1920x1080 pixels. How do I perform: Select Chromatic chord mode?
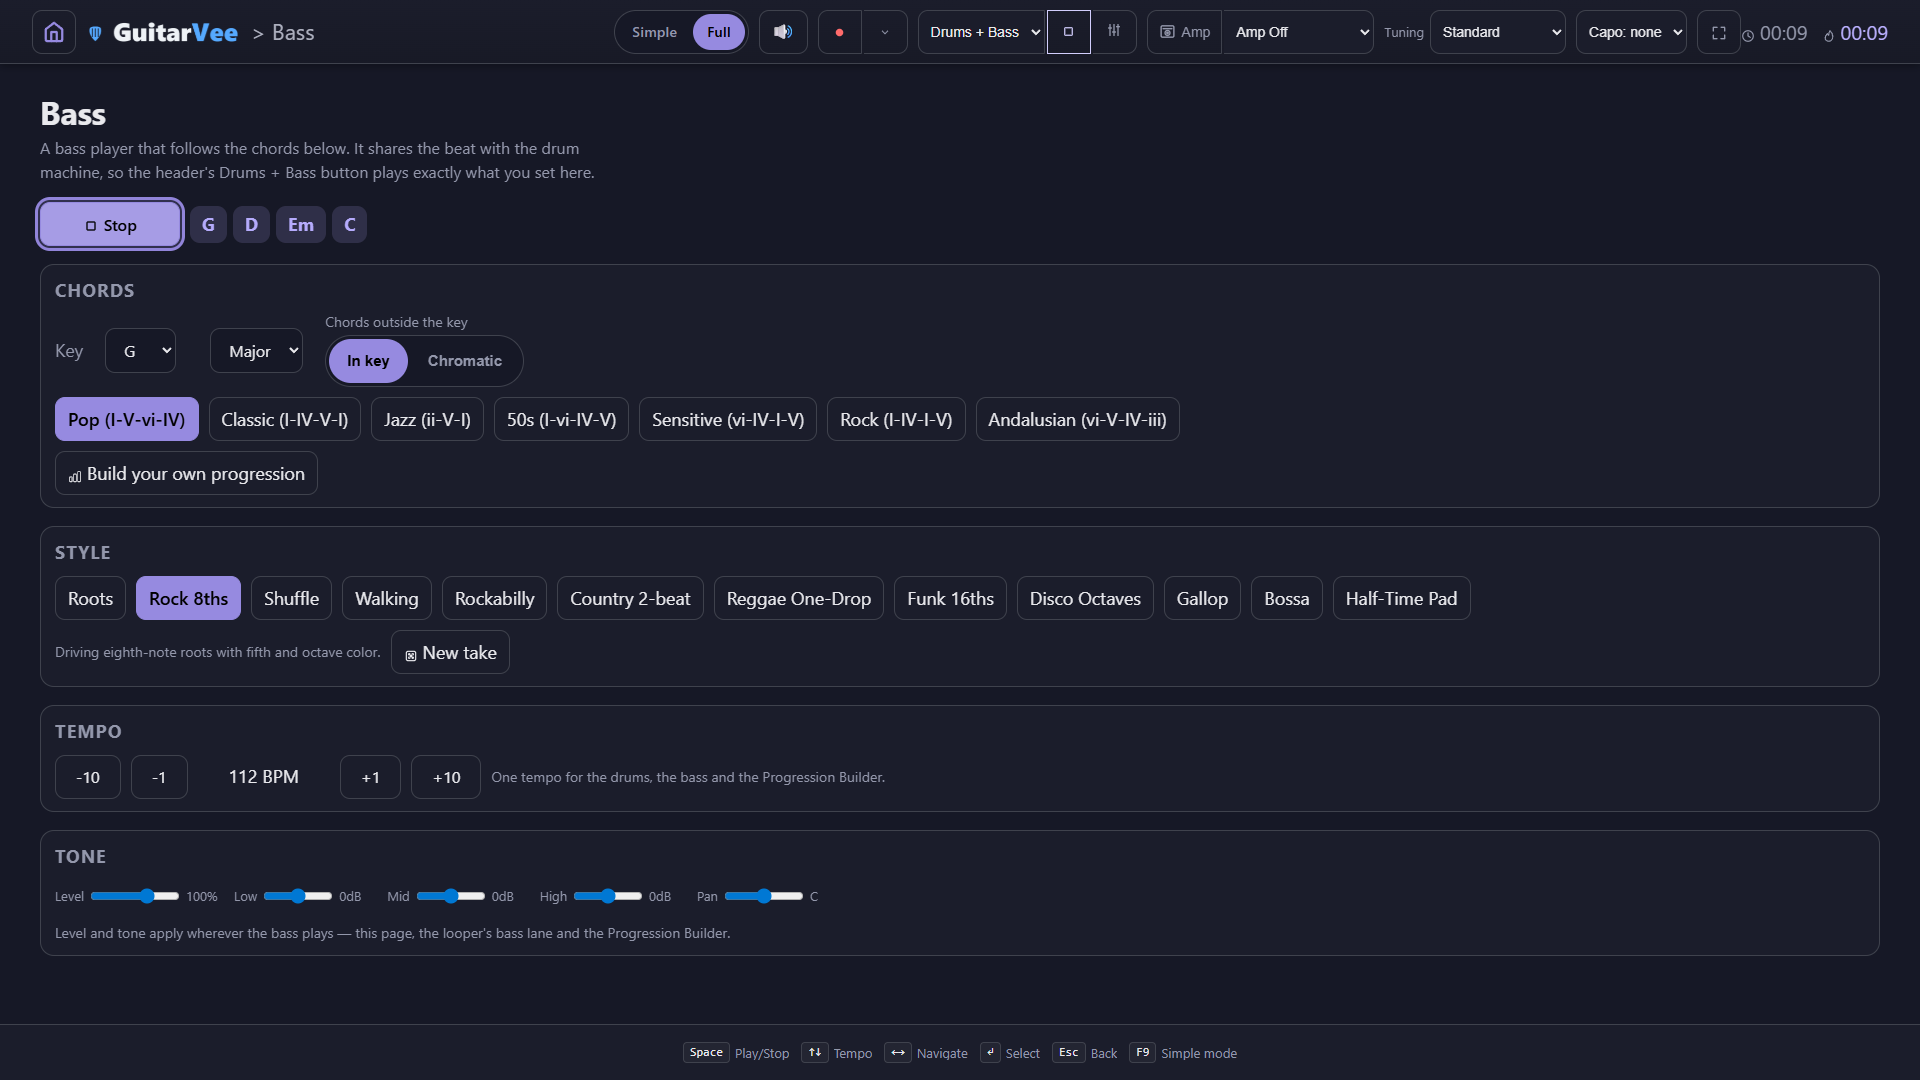click(x=465, y=361)
